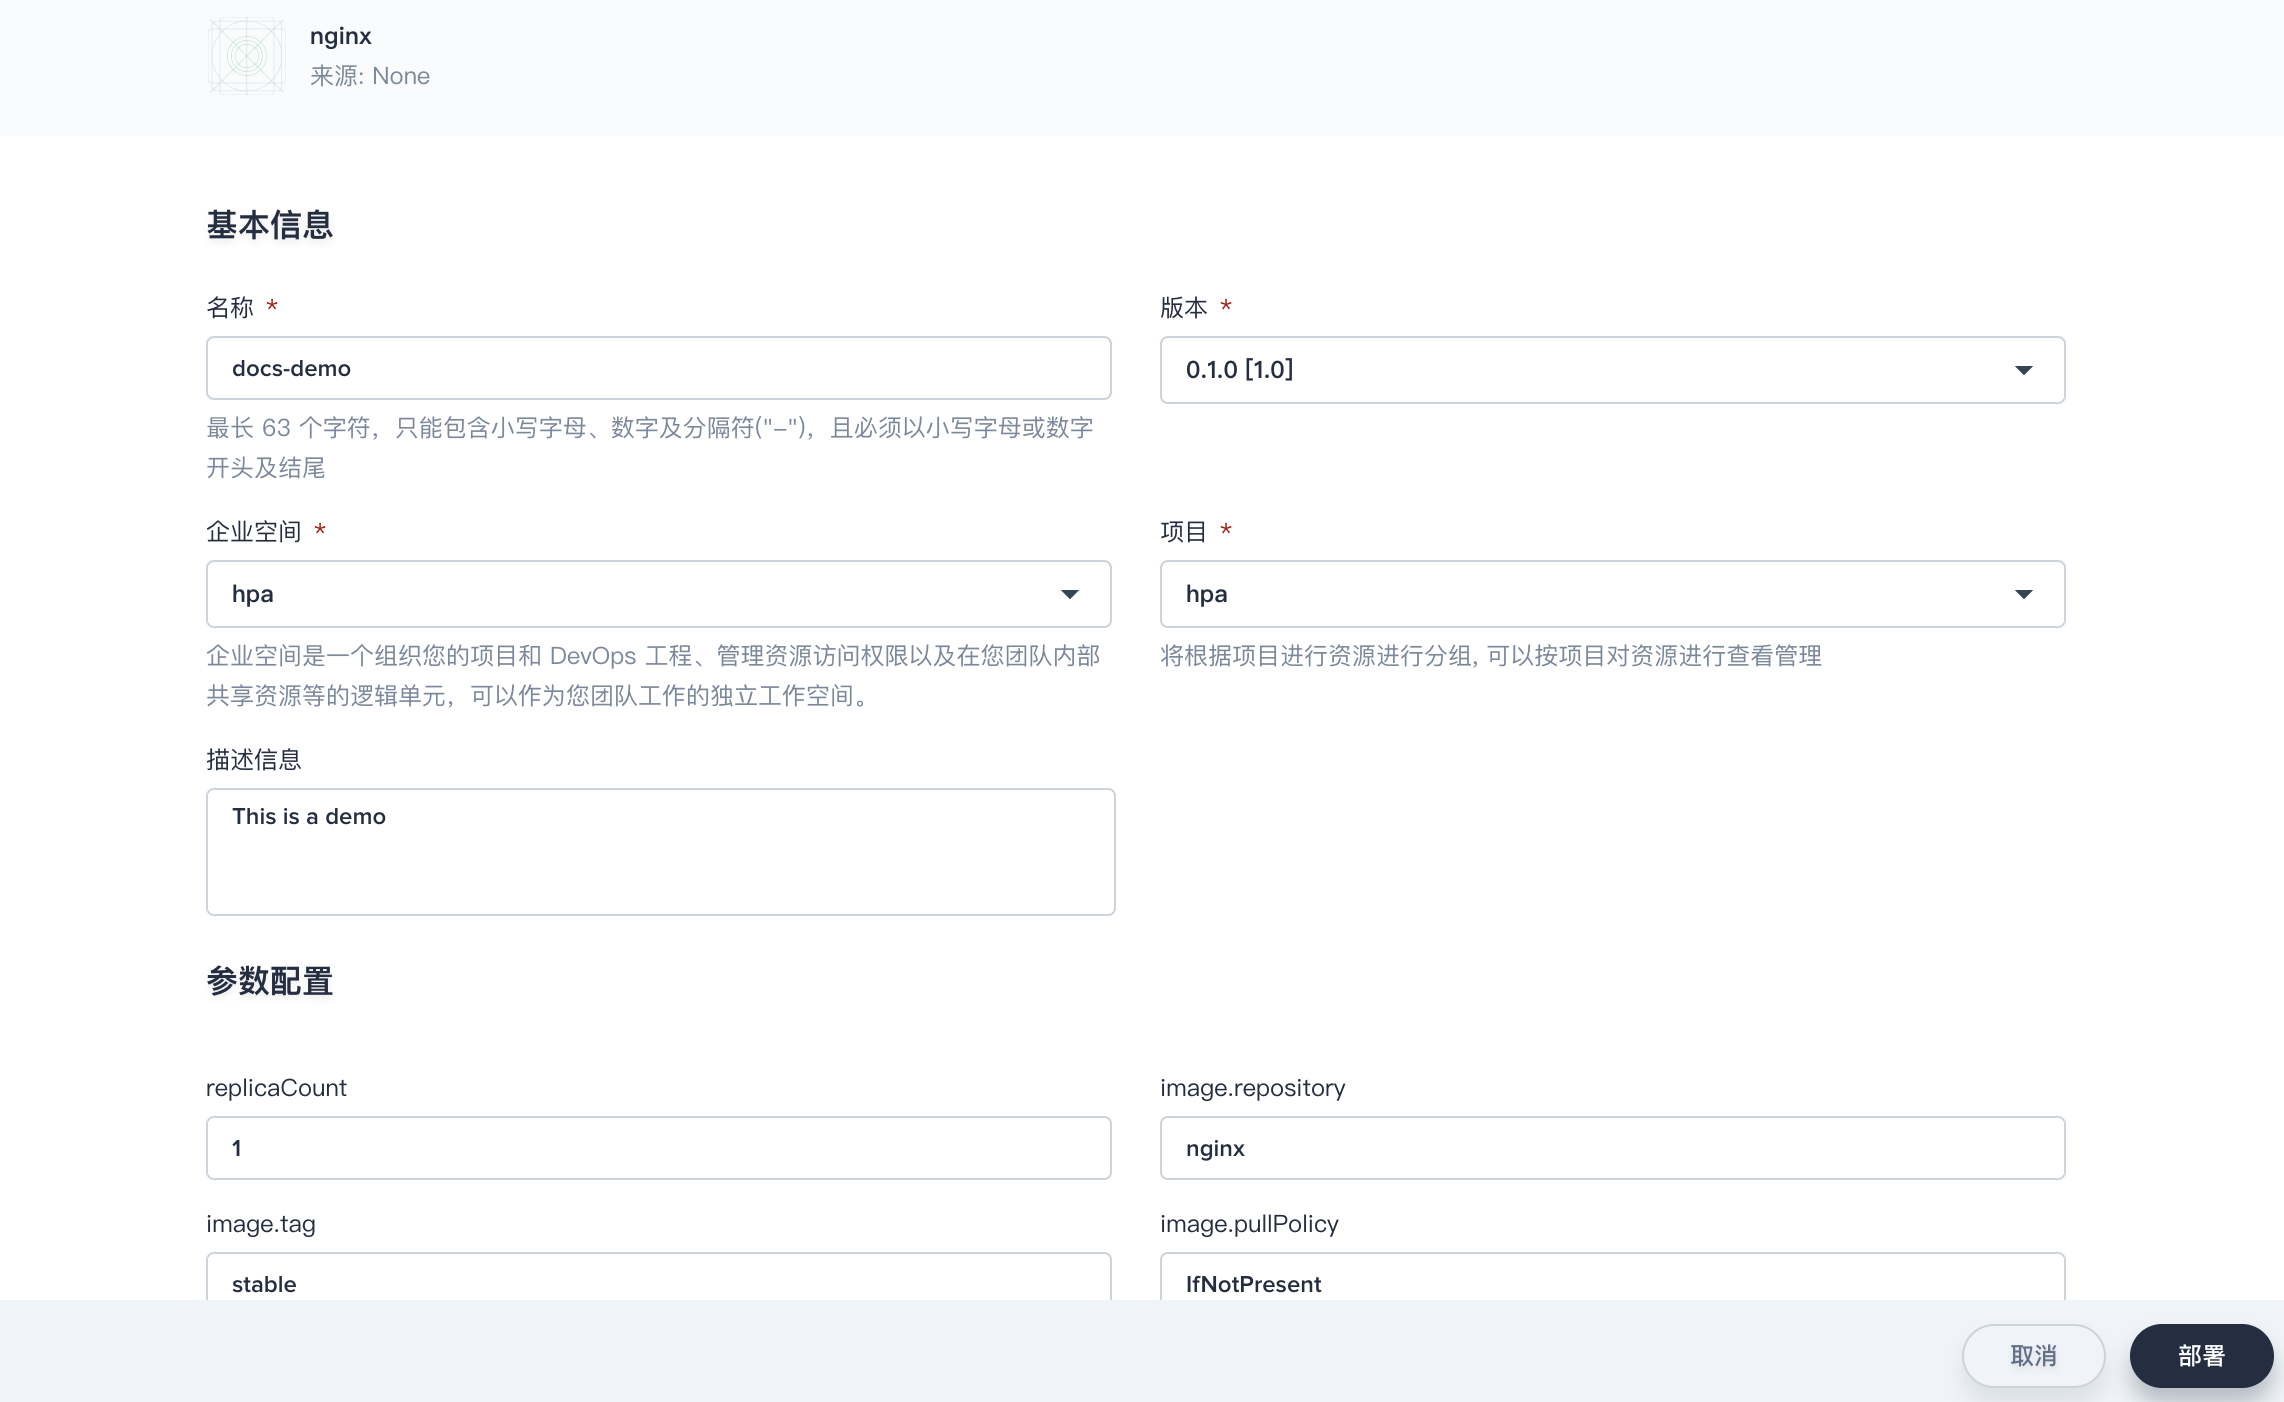This screenshot has width=2284, height=1402.
Task: Edit the docs-demo name input field
Action: (659, 367)
